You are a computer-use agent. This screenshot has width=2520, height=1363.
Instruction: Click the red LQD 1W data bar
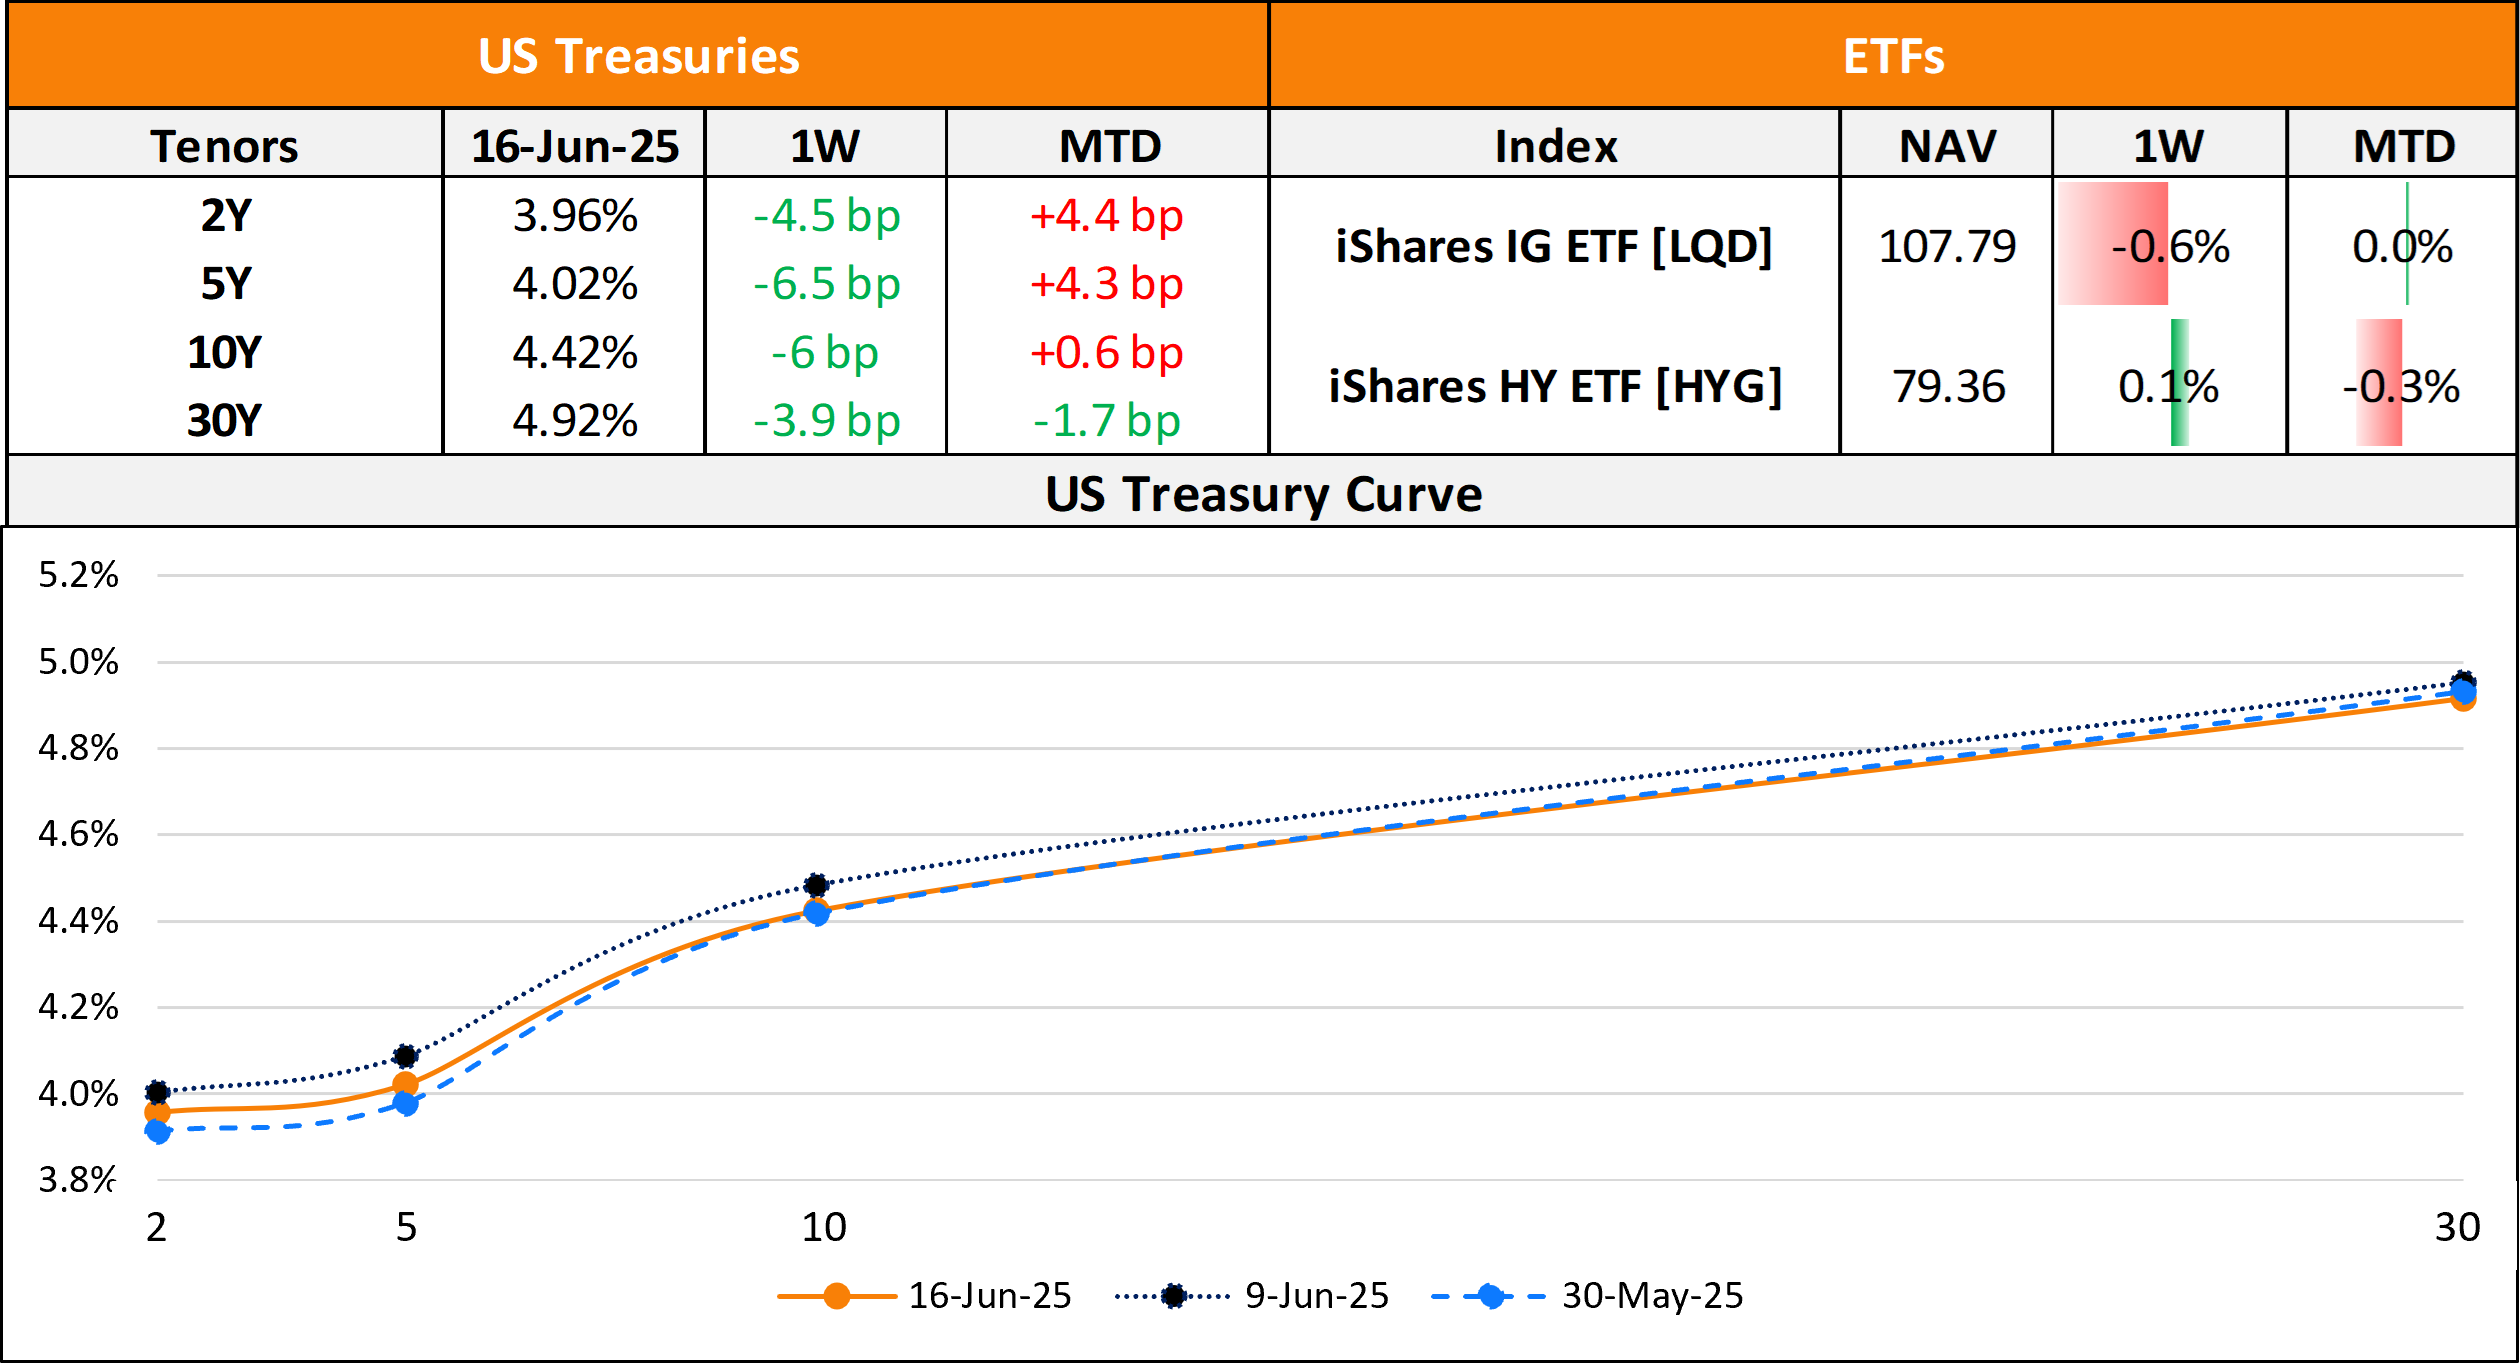[2112, 245]
